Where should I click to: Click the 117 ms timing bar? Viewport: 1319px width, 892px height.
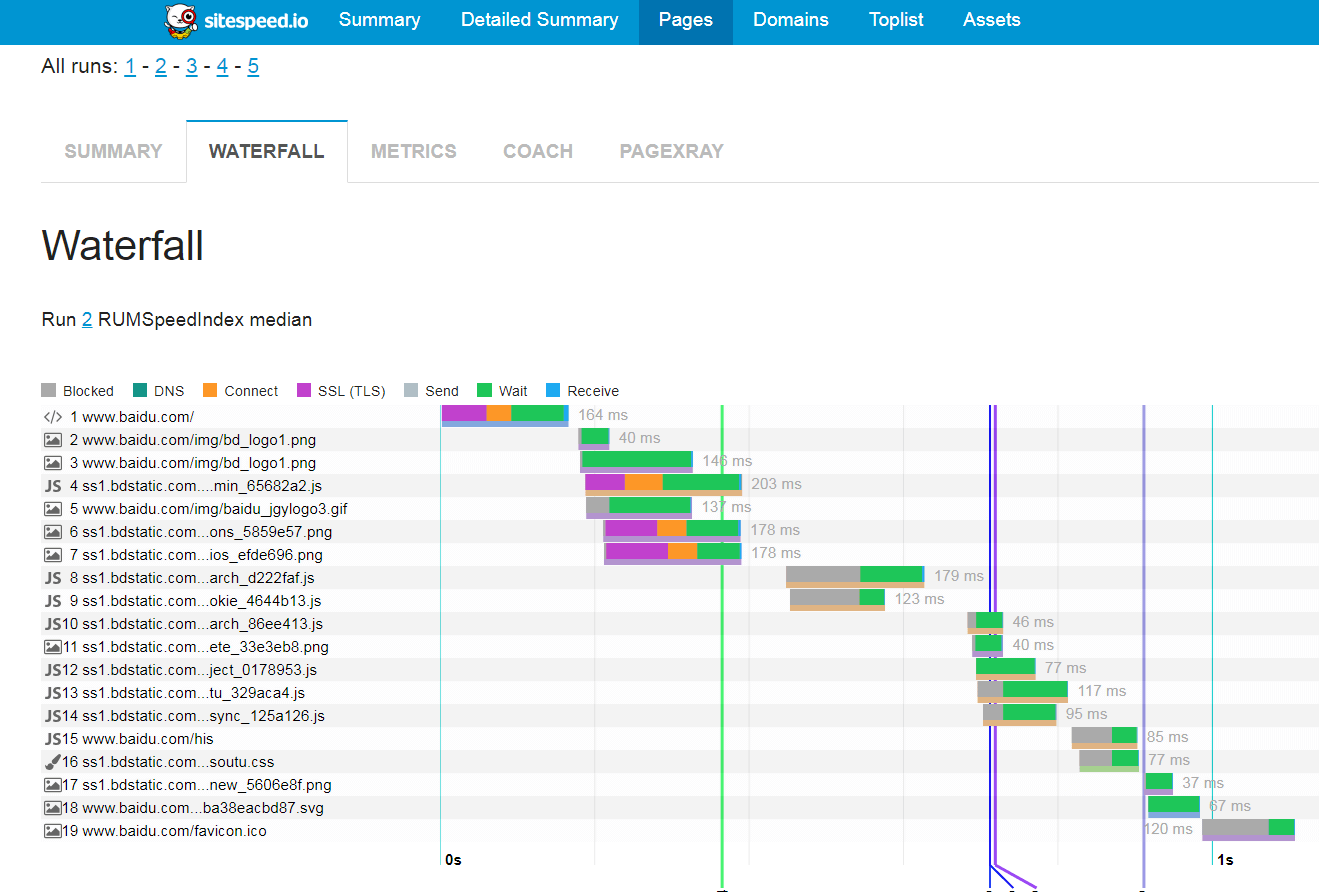coord(1022,691)
